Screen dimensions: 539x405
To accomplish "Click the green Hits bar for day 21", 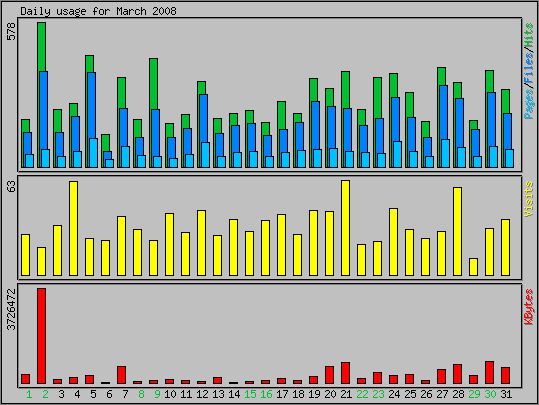I will pos(345,90).
